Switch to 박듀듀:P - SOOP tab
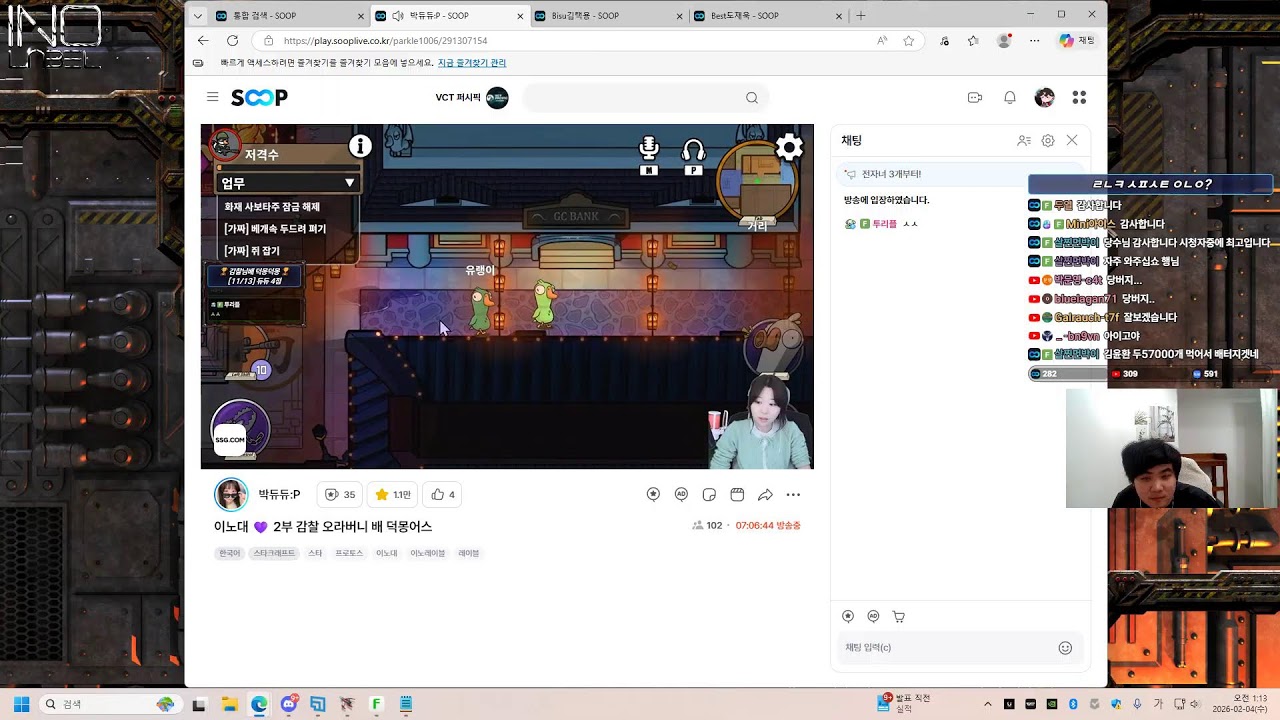Image resolution: width=1280 pixels, height=720 pixels. pyautogui.click(x=449, y=16)
